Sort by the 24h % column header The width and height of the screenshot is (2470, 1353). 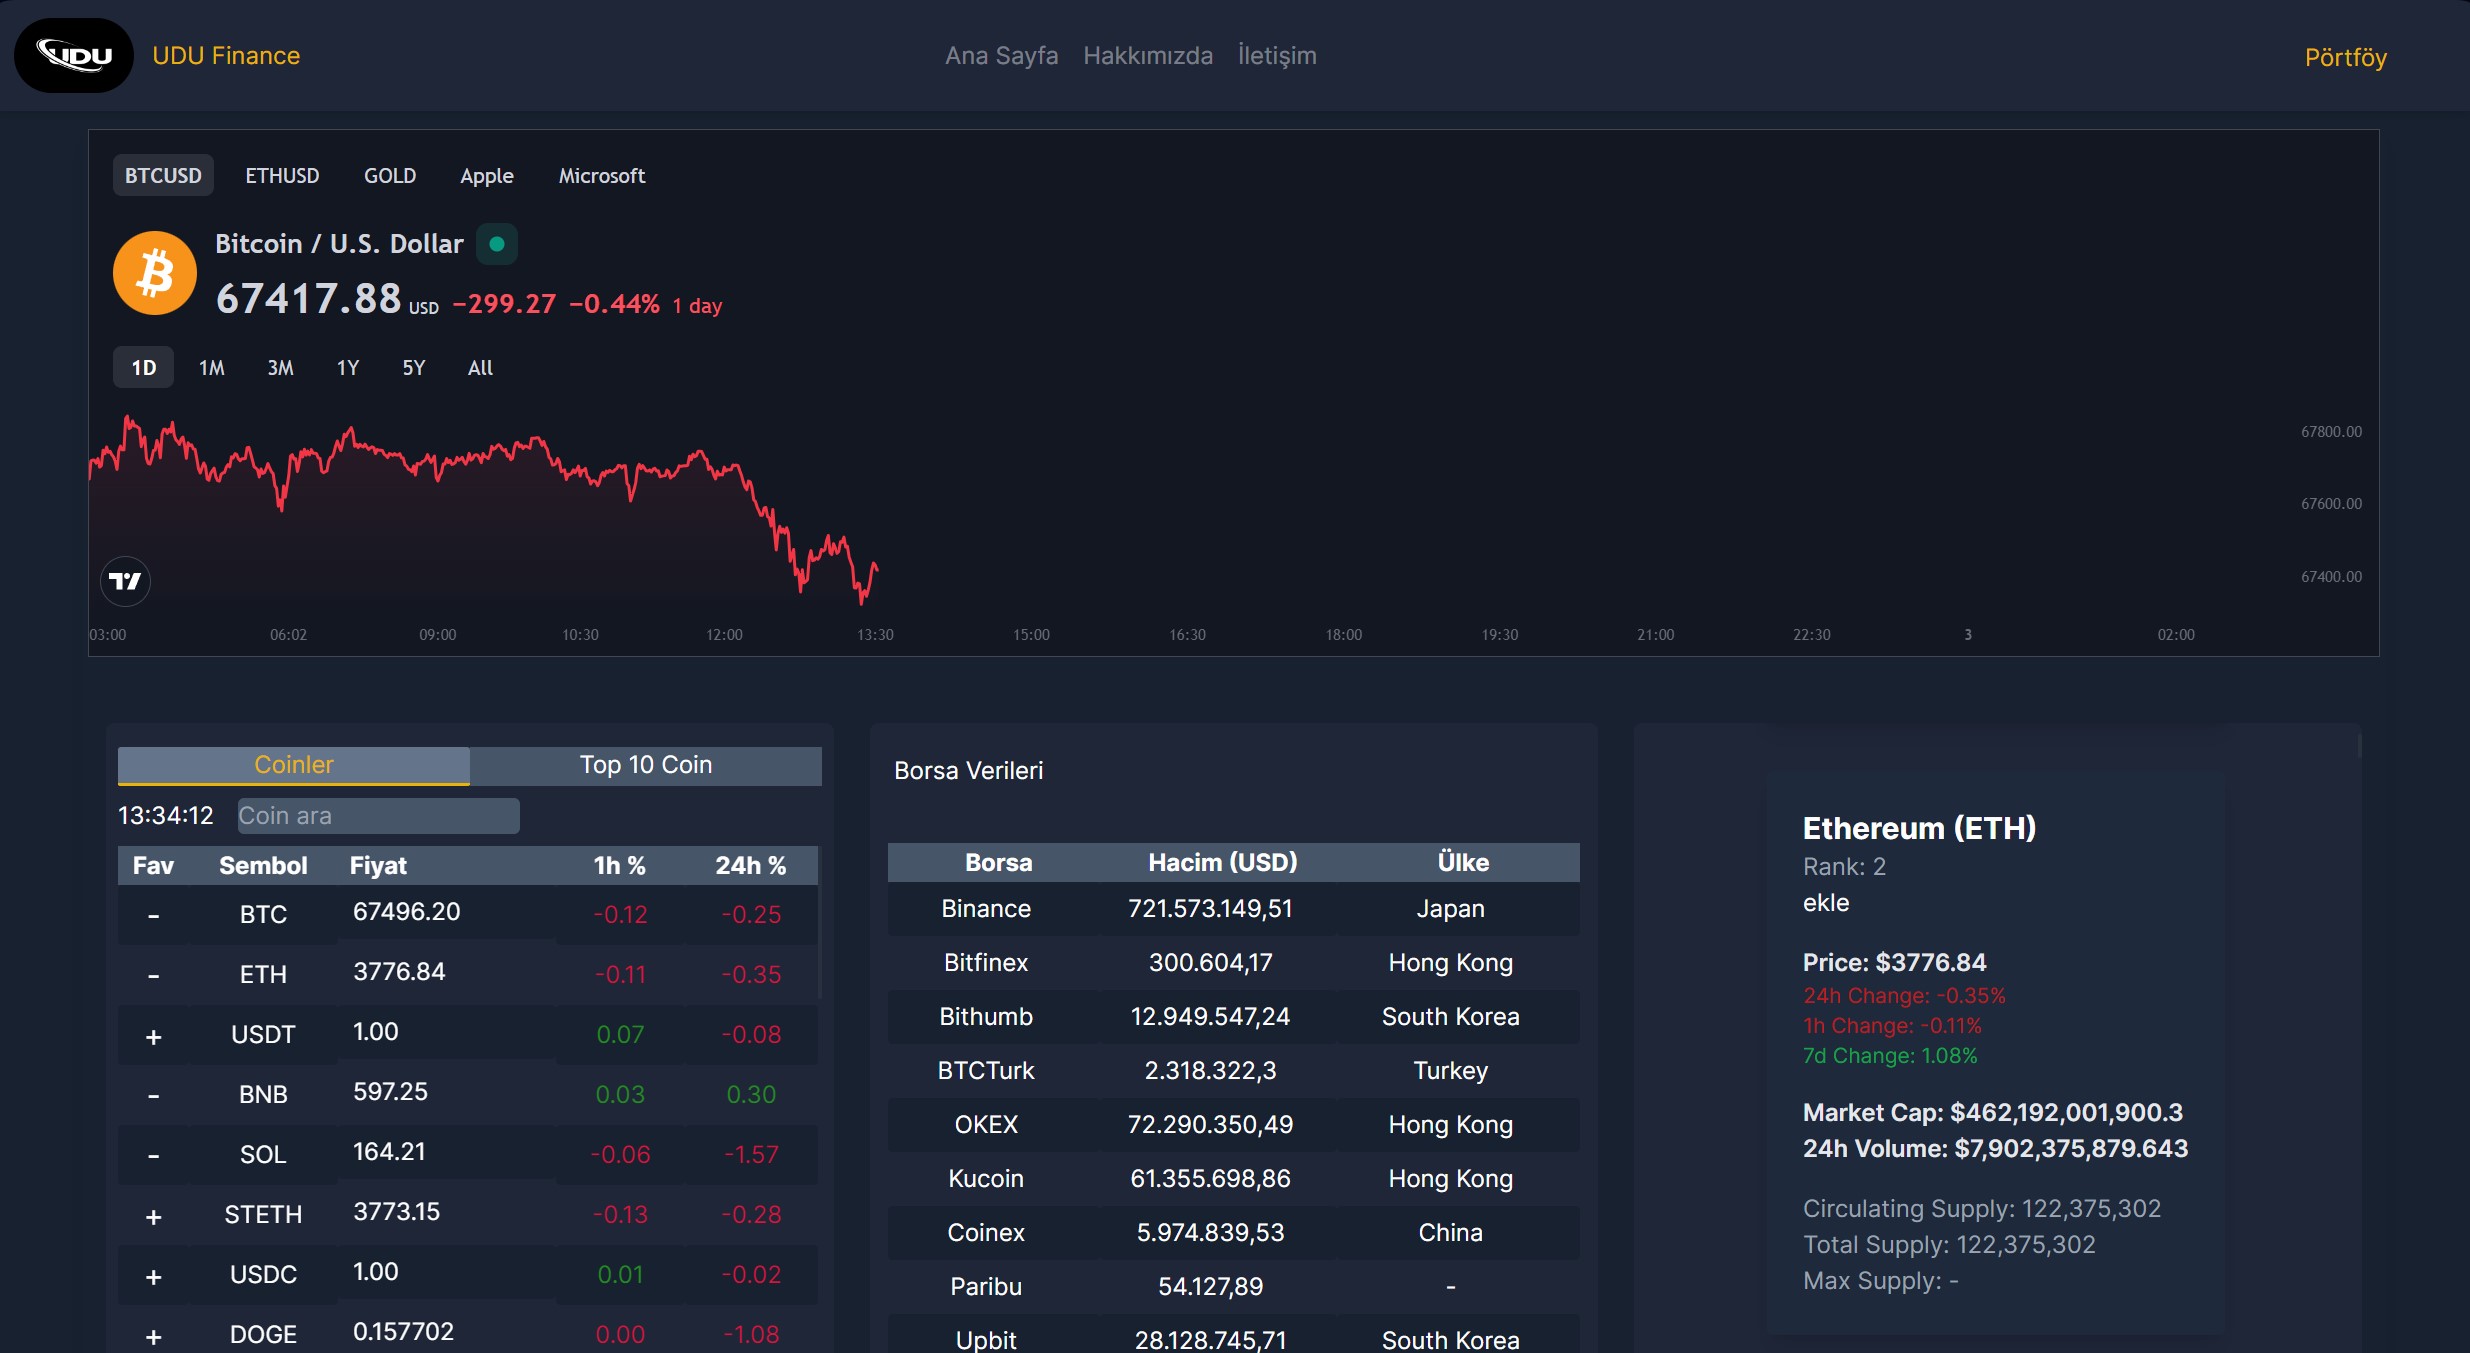(x=750, y=866)
